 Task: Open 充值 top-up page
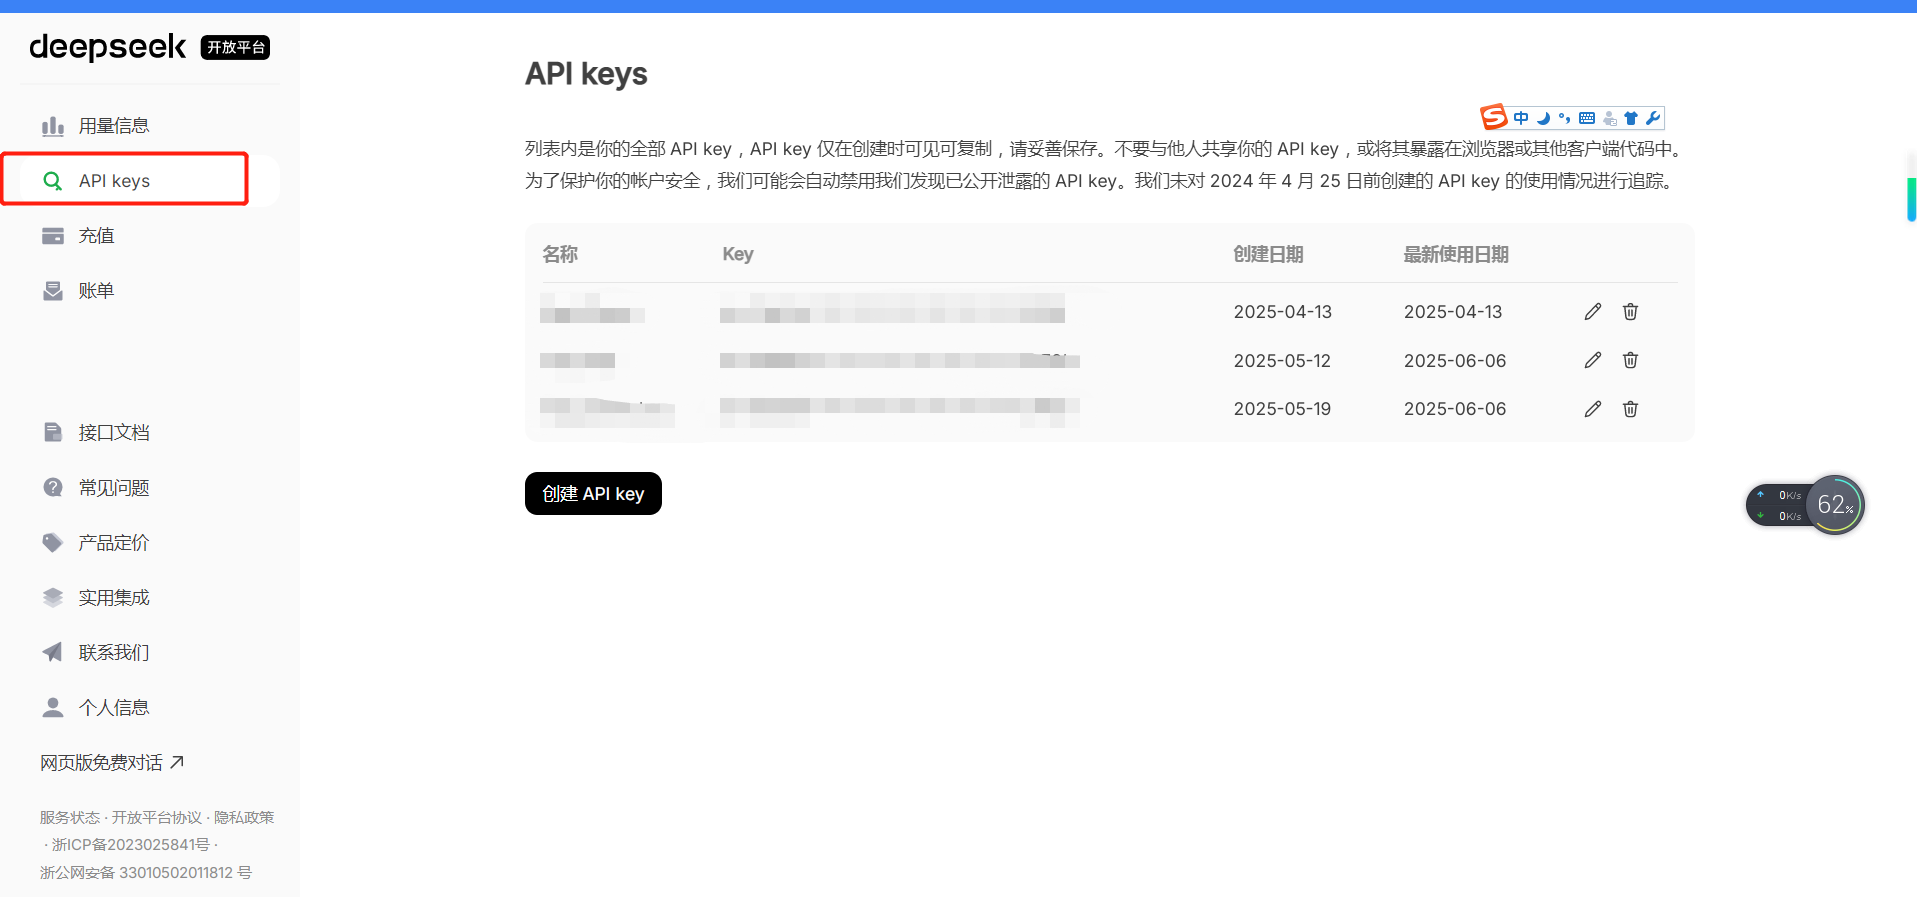click(96, 236)
